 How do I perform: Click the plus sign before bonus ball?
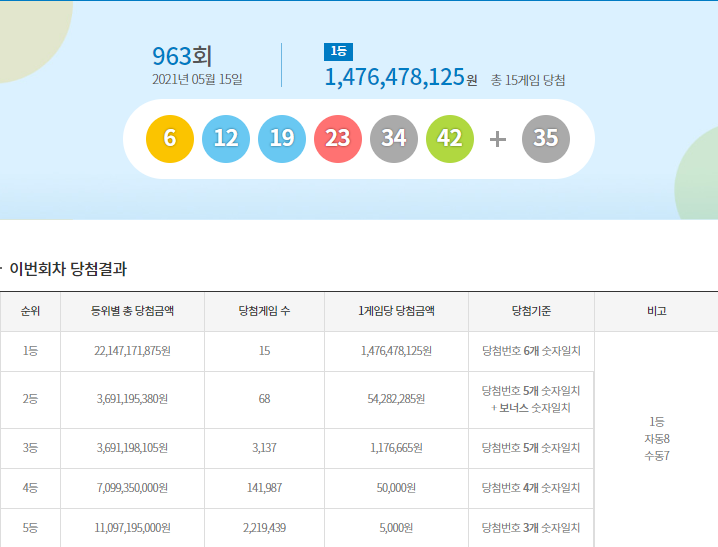click(x=498, y=139)
